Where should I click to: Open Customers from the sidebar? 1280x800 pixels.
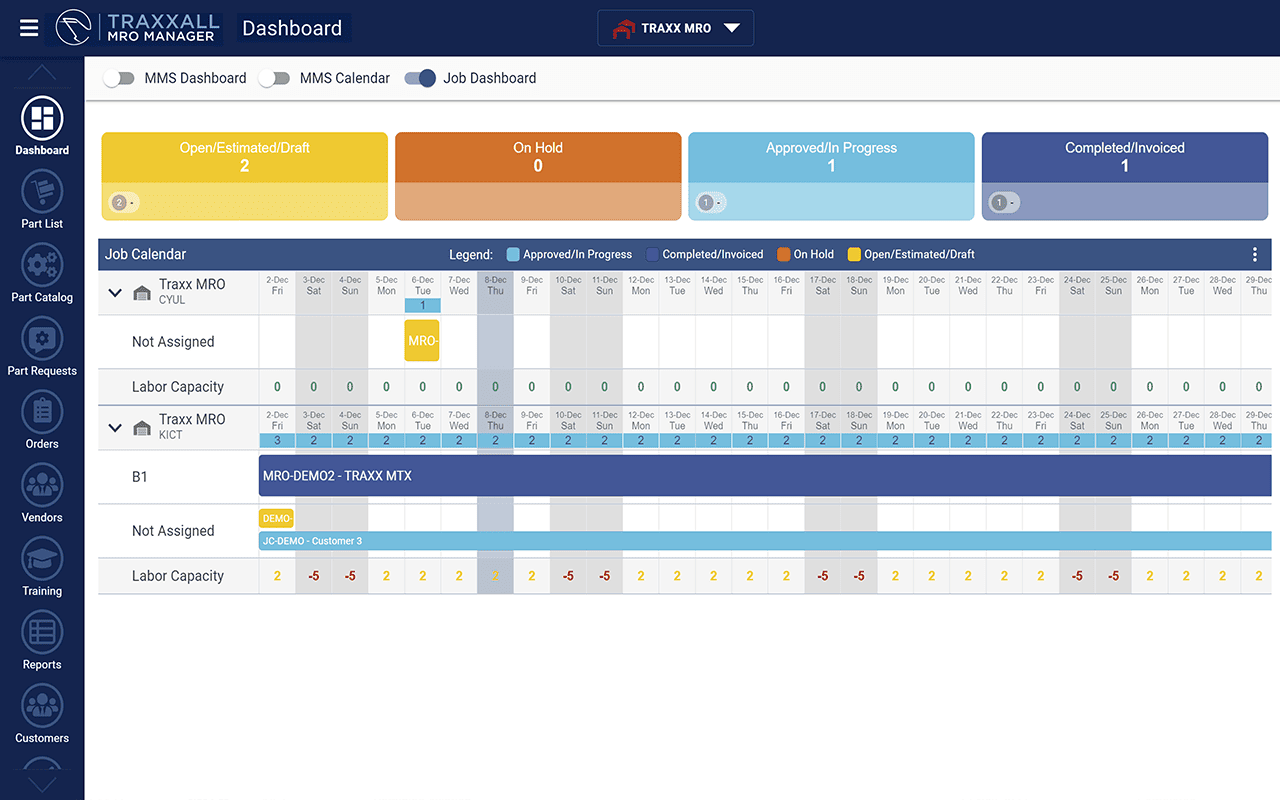(x=42, y=706)
